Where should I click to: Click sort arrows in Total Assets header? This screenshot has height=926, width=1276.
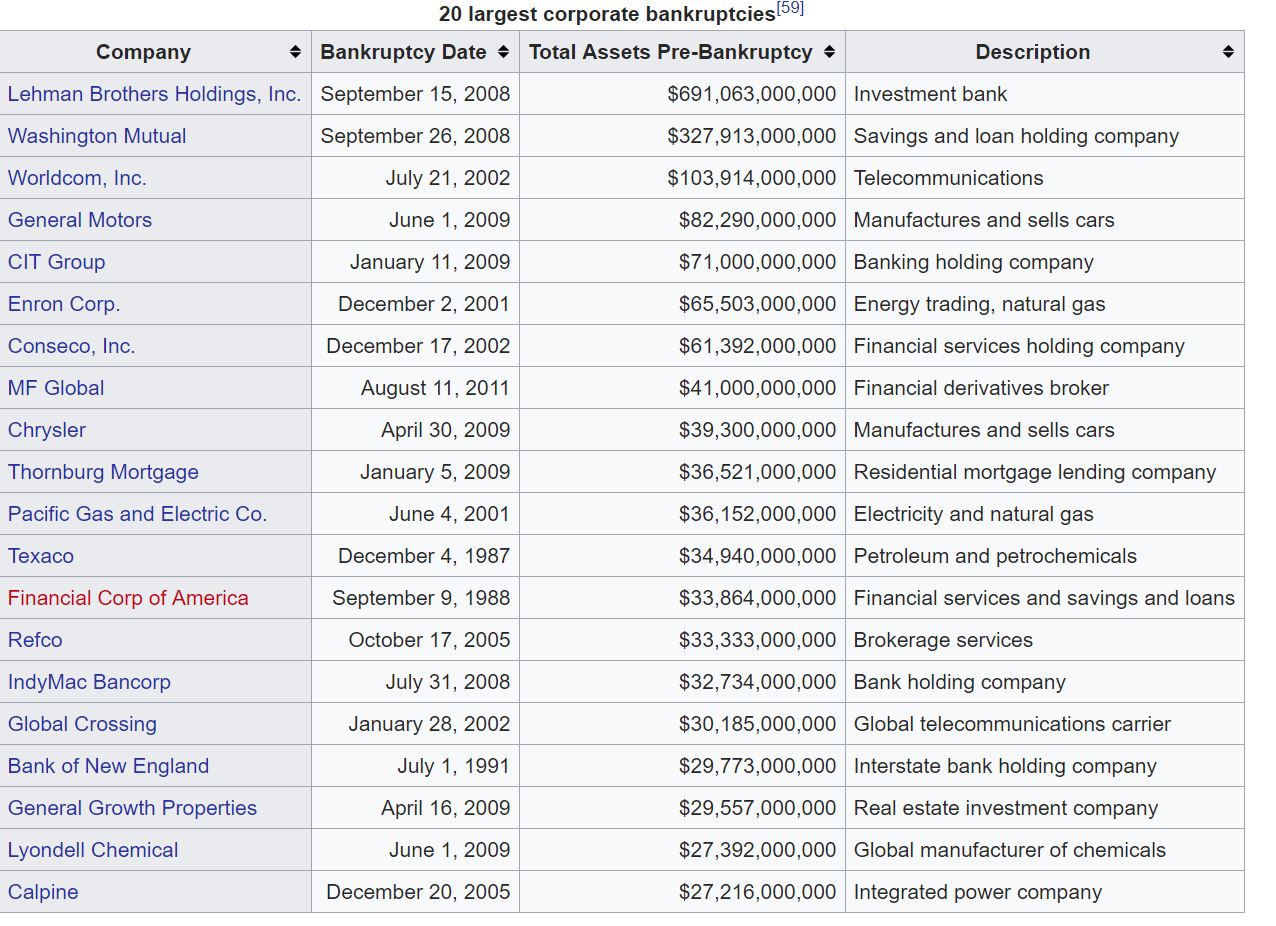pos(829,52)
